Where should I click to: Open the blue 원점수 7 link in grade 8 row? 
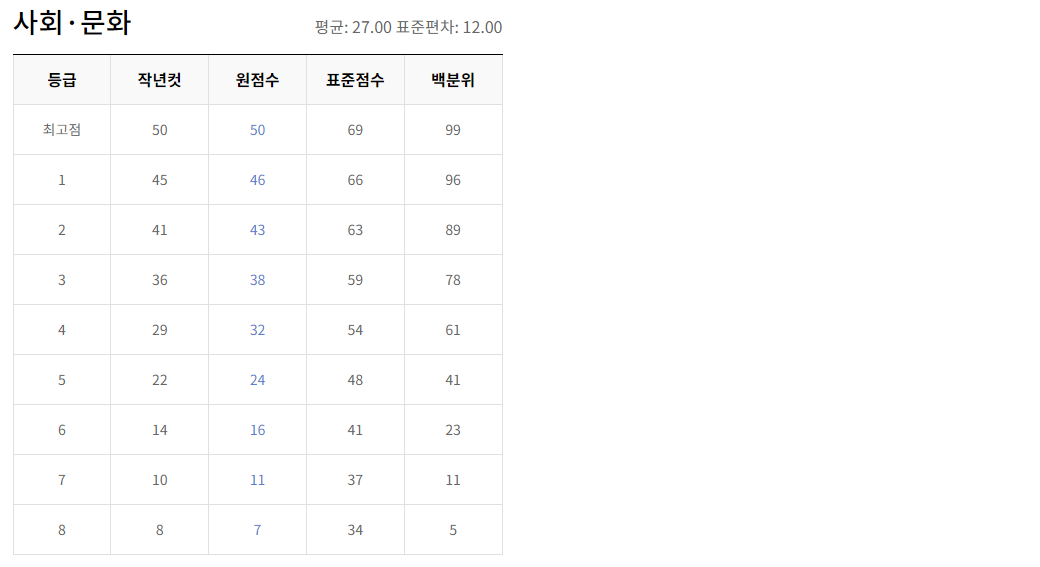tap(257, 531)
